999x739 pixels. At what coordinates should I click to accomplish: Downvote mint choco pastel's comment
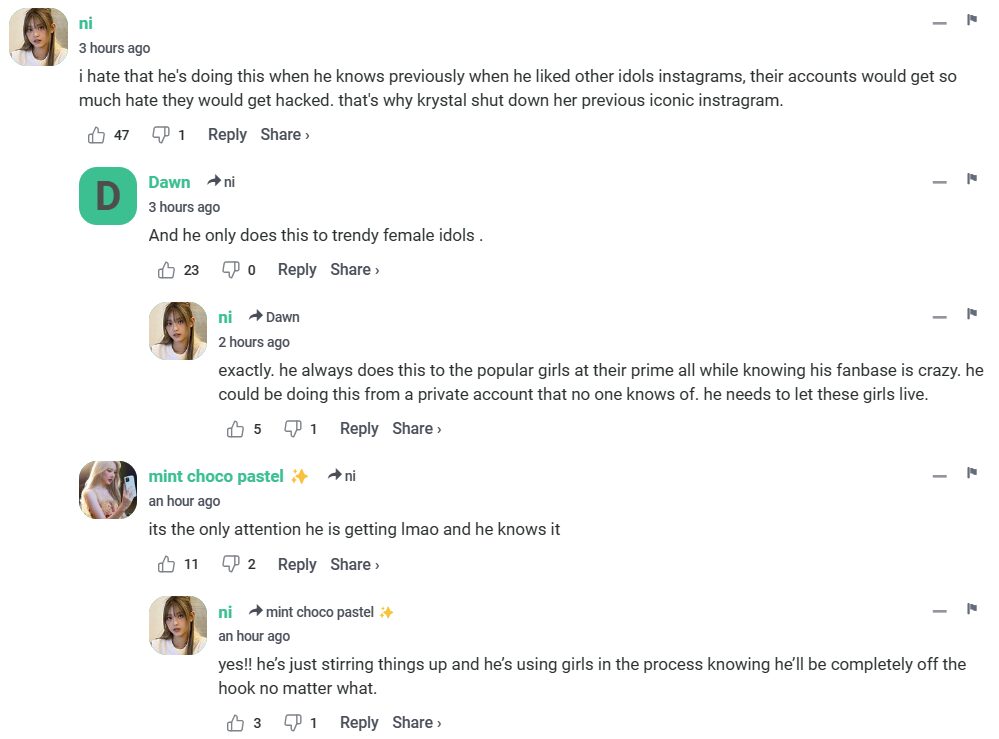[231, 565]
